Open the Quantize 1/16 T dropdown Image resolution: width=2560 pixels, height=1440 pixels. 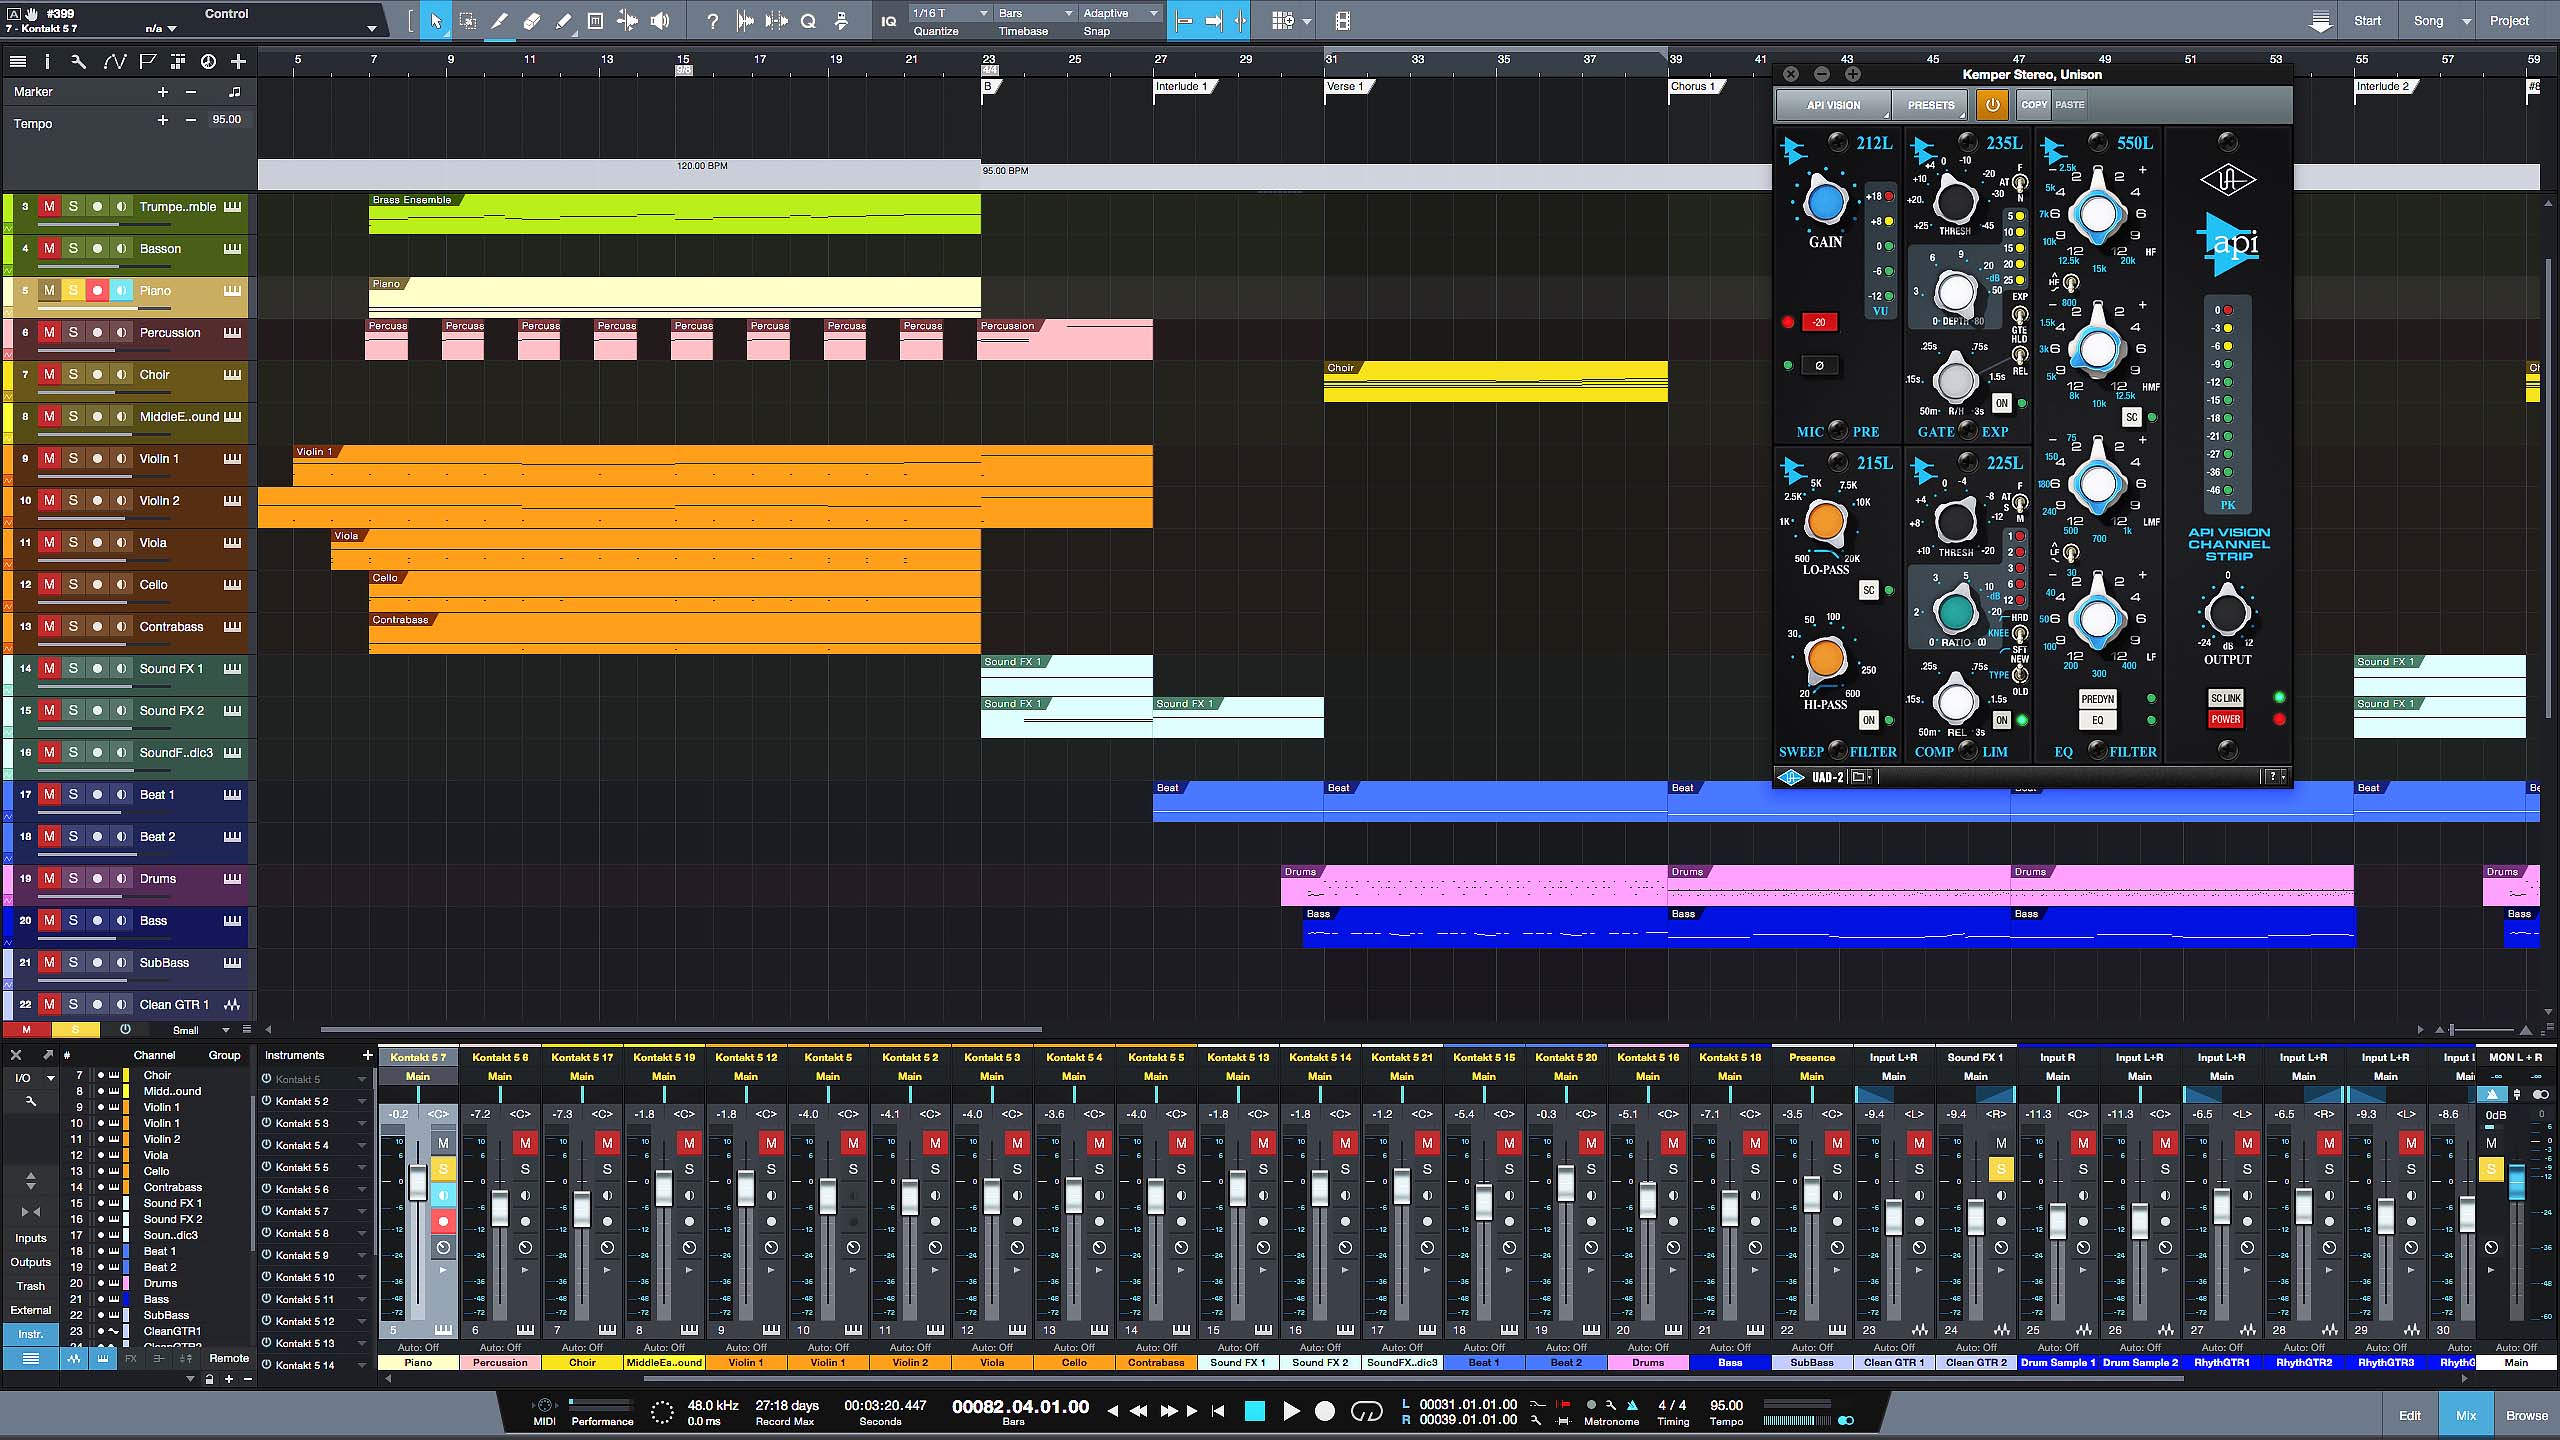949,13
